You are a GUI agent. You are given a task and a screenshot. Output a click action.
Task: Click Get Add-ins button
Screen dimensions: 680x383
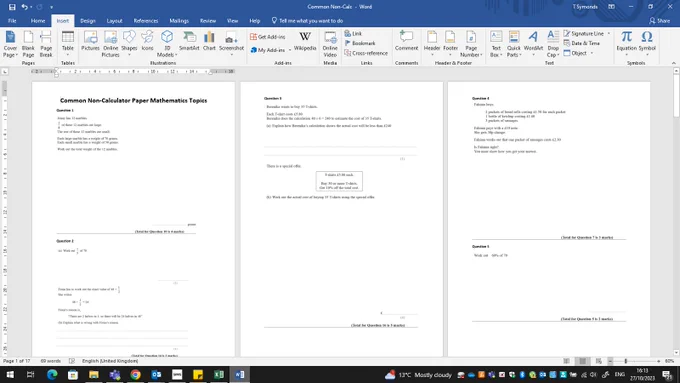[268, 37]
